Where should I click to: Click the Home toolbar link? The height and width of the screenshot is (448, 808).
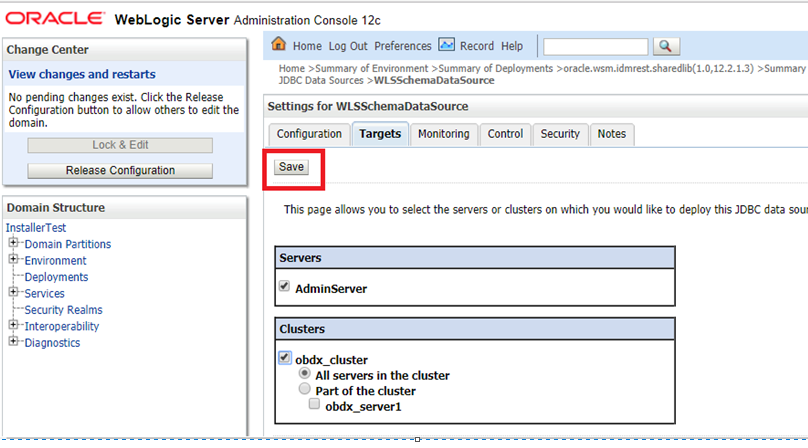(x=307, y=46)
